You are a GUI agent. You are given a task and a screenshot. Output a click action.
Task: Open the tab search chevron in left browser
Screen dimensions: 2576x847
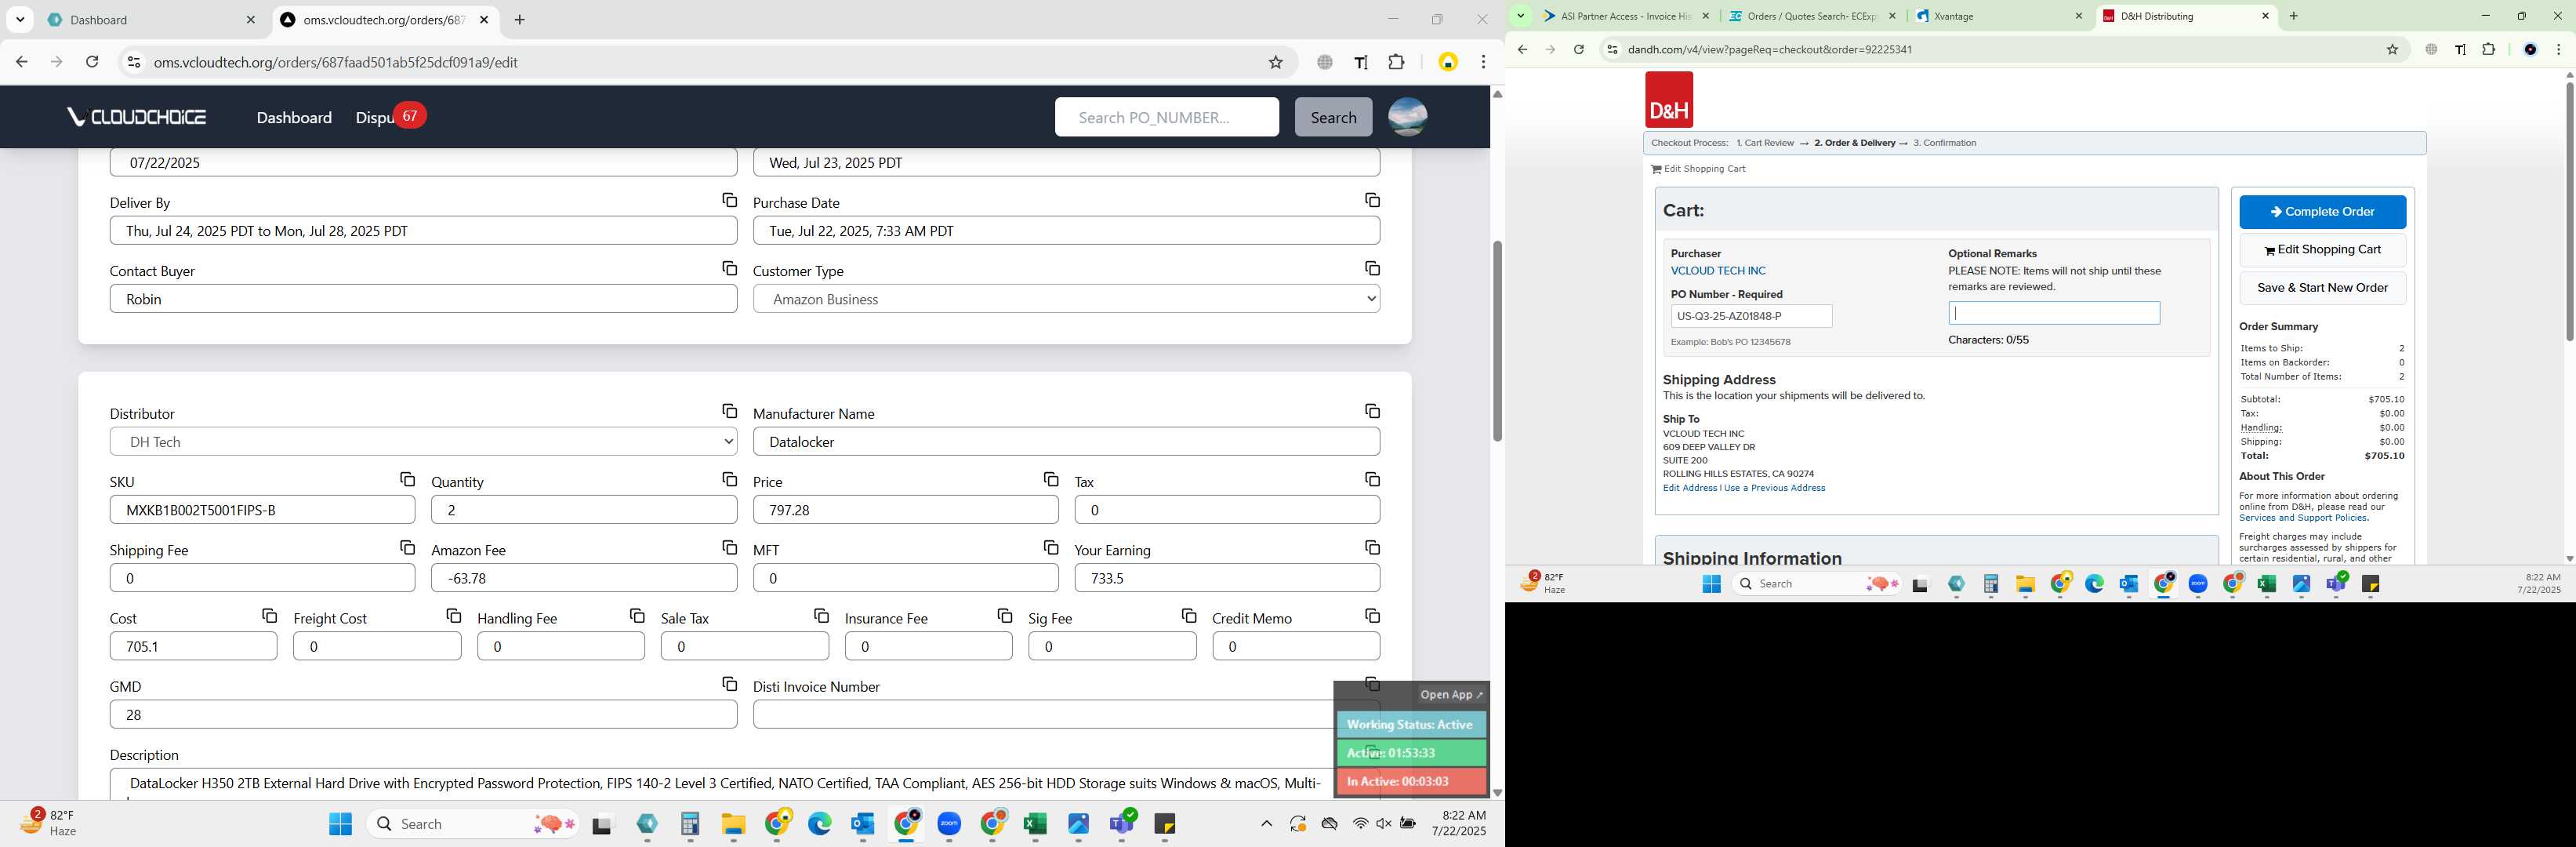point(20,20)
